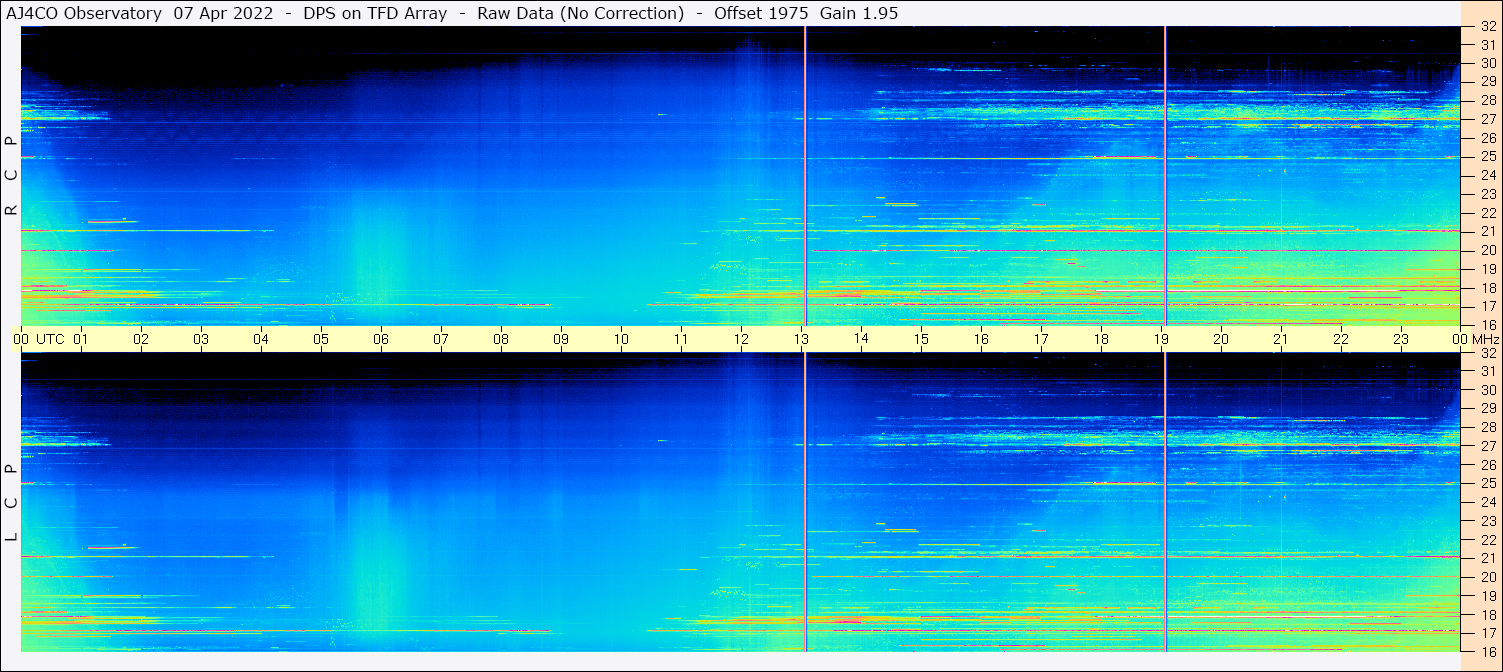Pick hour '20' on the time axis
Viewport: 1503px width, 672px height.
coord(1221,339)
